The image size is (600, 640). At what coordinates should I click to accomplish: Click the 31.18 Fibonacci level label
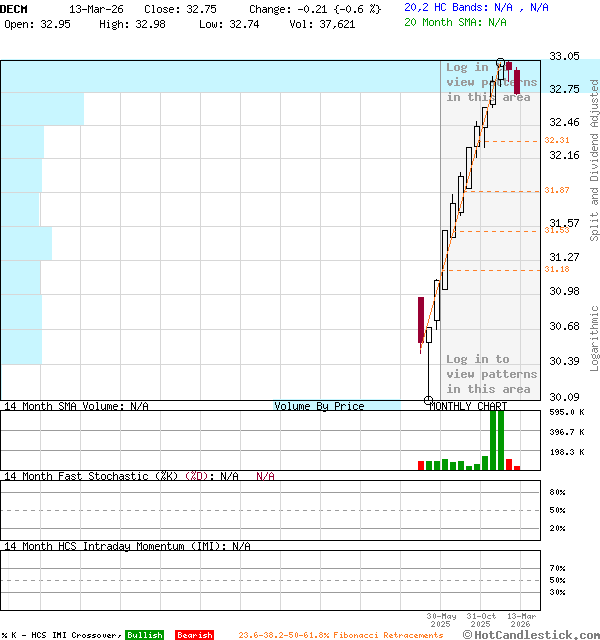click(557, 269)
